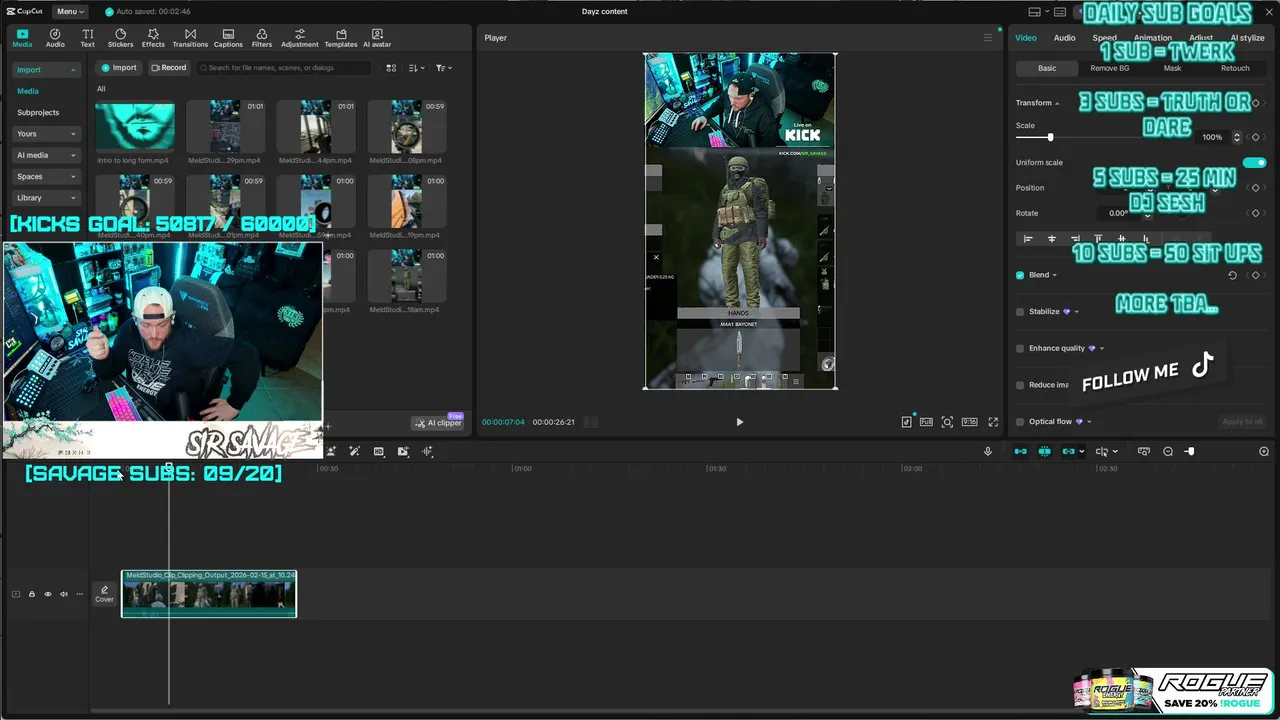Select Subprojects in the sidebar
The image size is (1280, 720).
[38, 113]
